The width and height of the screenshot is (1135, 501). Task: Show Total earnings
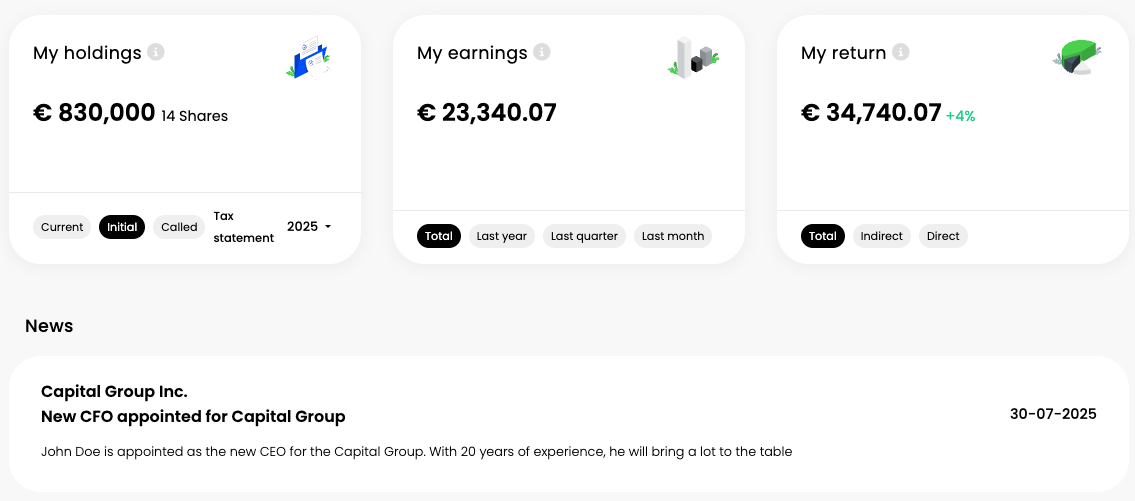(x=439, y=236)
